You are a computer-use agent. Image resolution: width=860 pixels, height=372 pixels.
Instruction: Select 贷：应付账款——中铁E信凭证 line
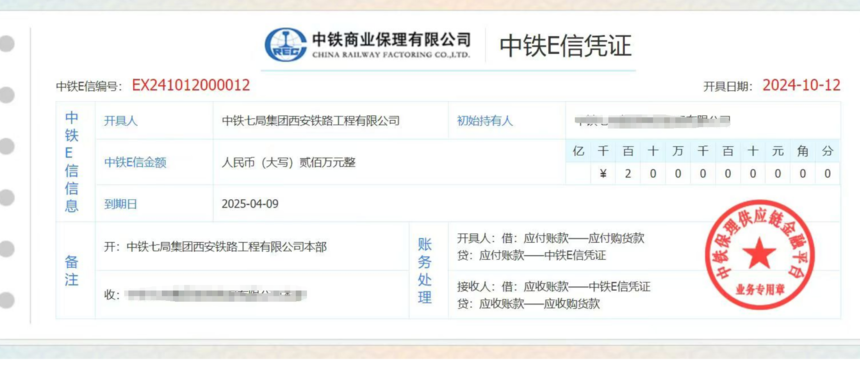point(531,256)
